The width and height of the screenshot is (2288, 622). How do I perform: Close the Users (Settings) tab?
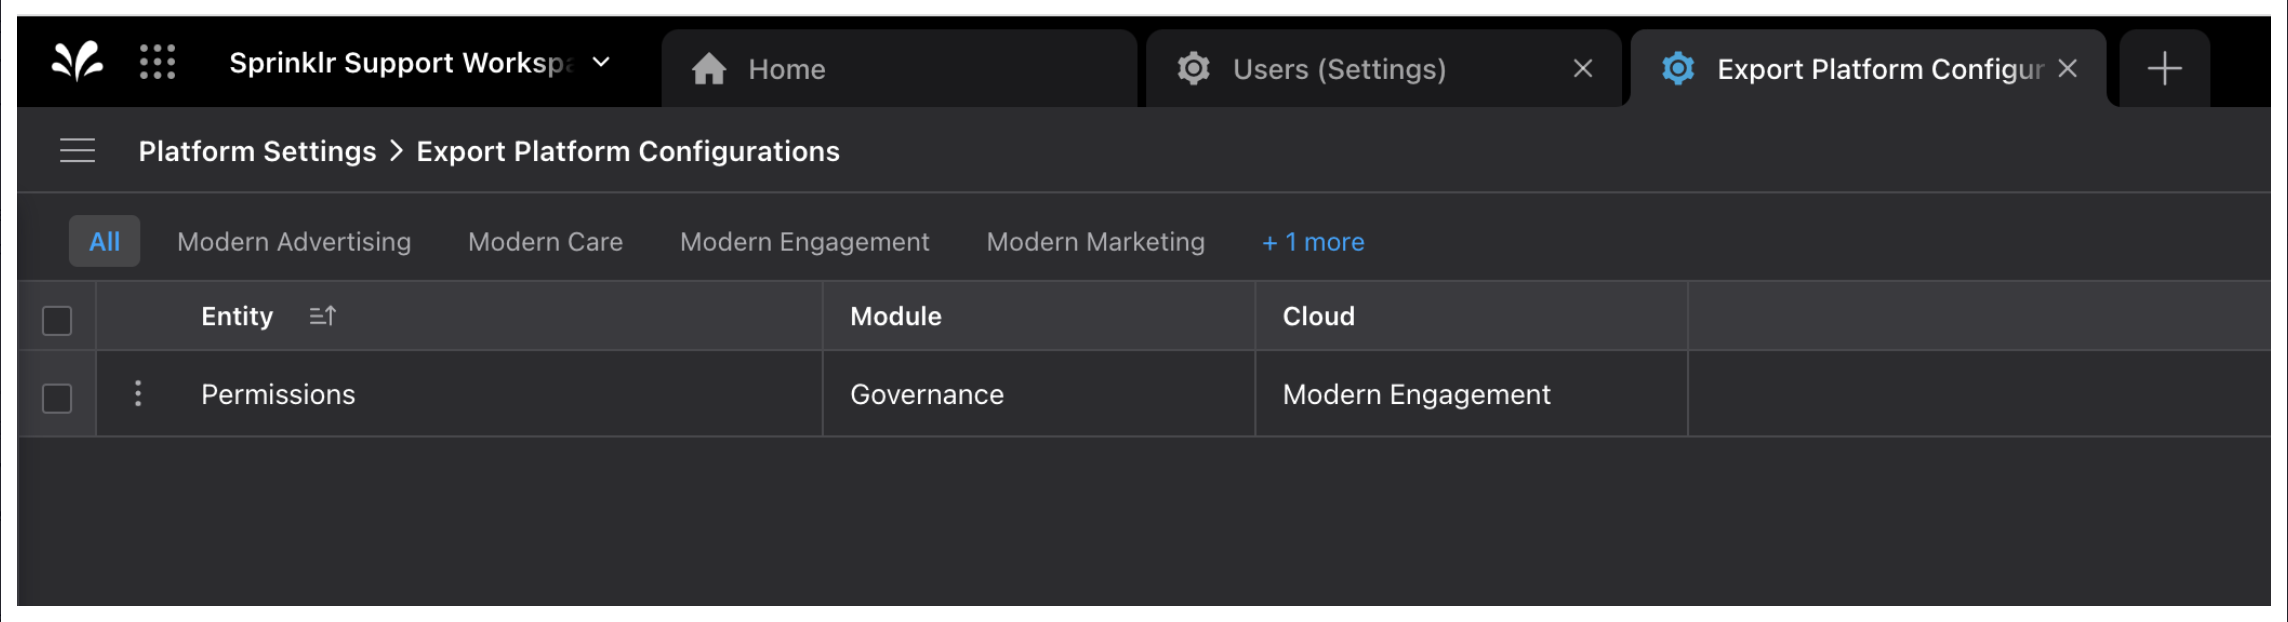[x=1582, y=69]
